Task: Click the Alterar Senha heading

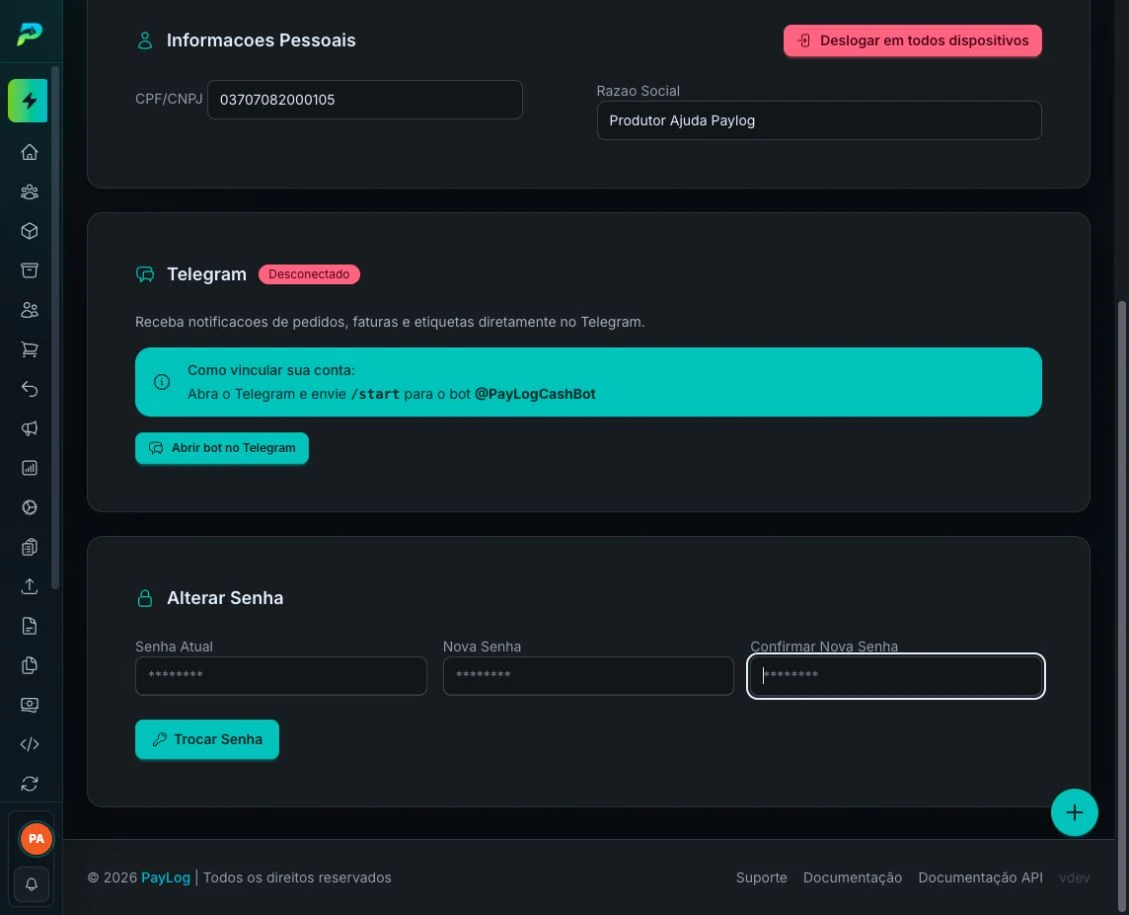Action: coord(225,598)
